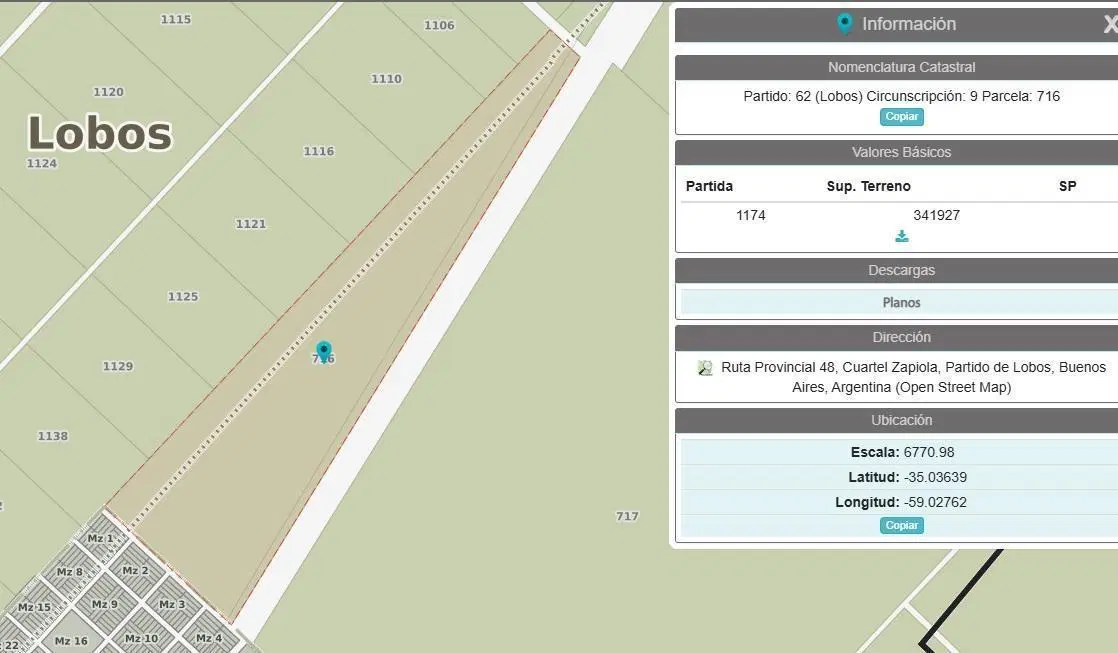Copy the Ubicación coordinates
The image size is (1118, 653).
coord(902,525)
